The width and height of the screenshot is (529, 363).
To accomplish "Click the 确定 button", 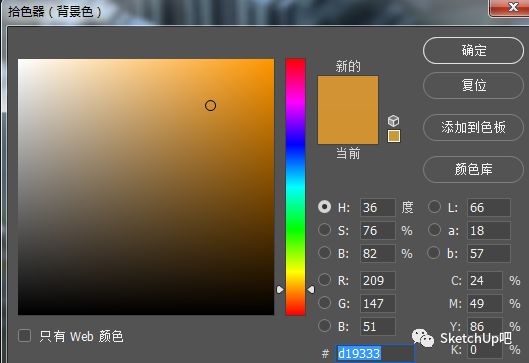I will [473, 51].
